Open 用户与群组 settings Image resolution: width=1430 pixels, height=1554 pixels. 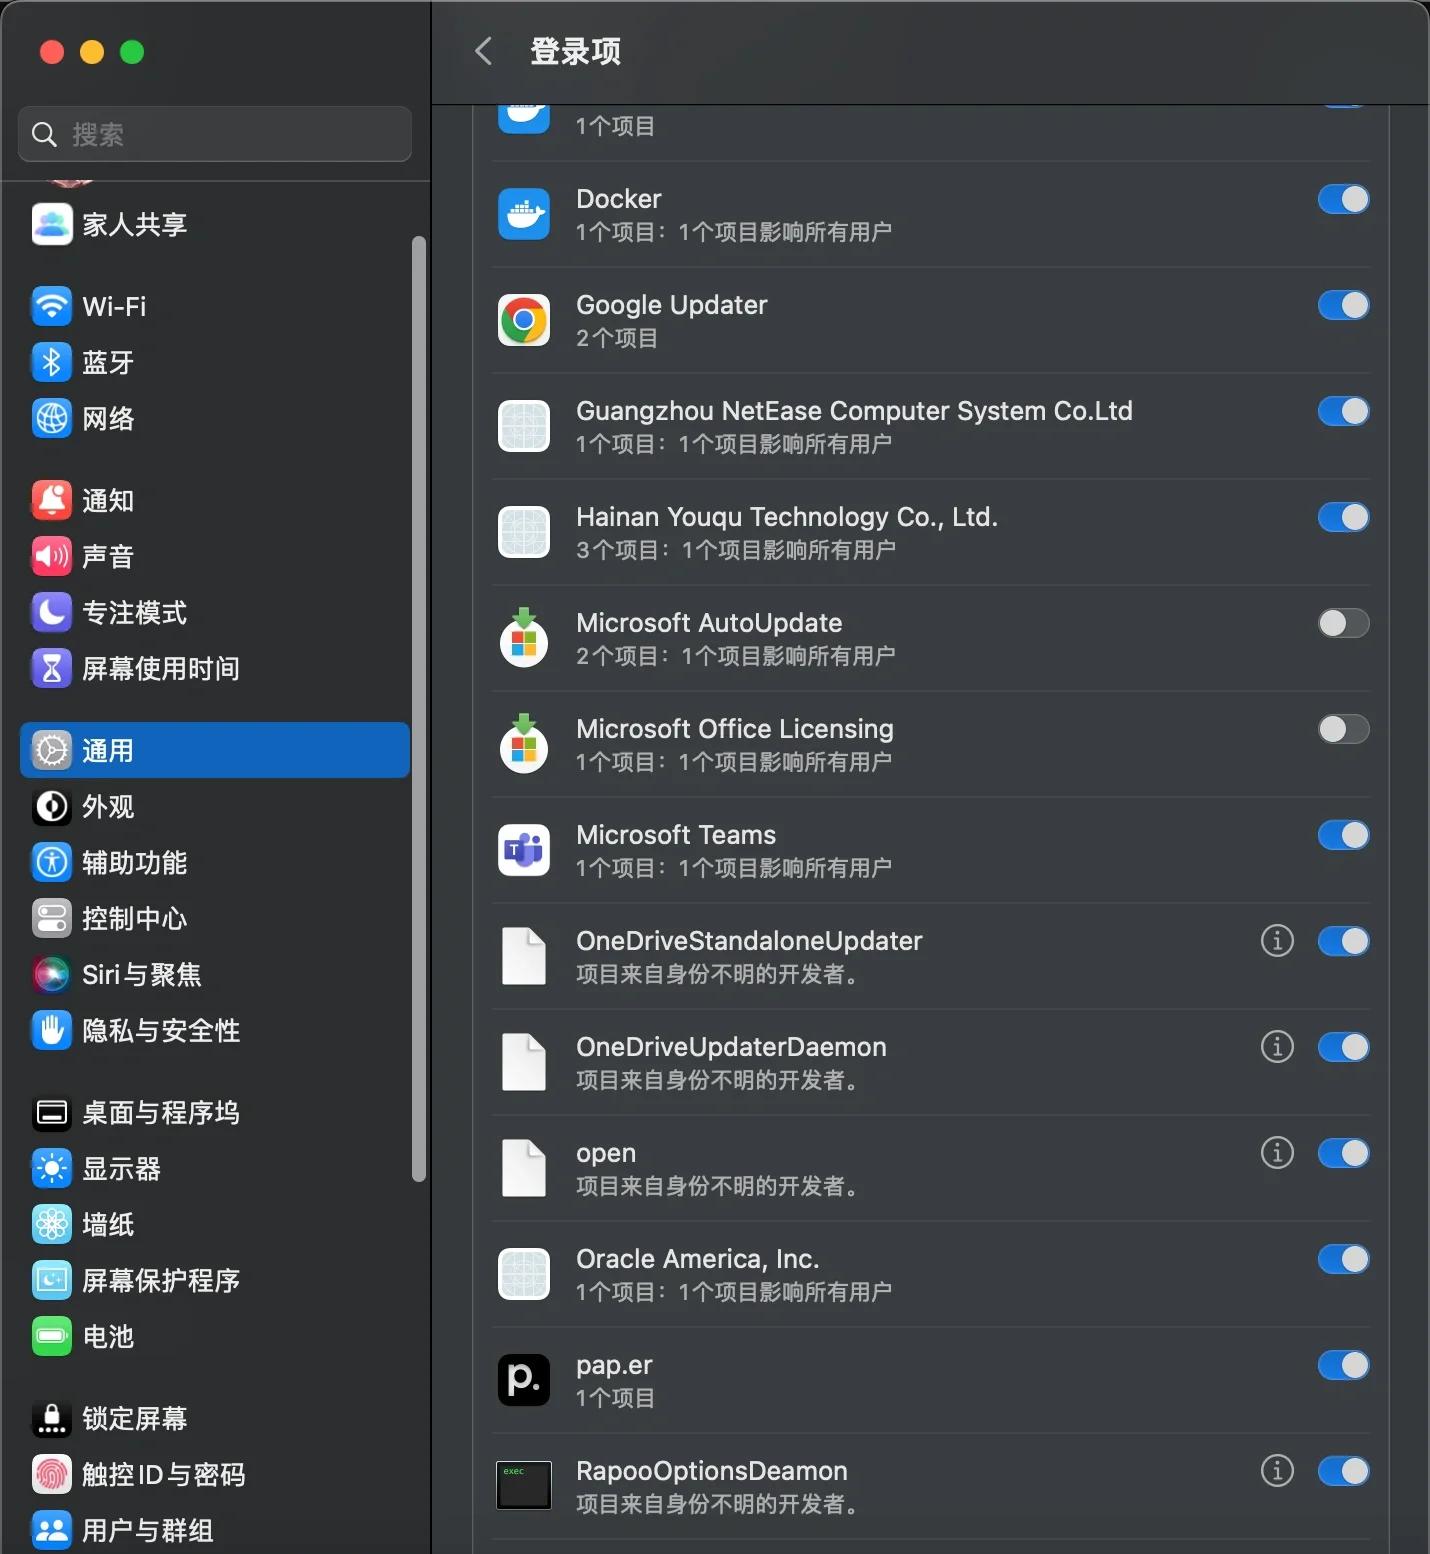tap(215, 1530)
